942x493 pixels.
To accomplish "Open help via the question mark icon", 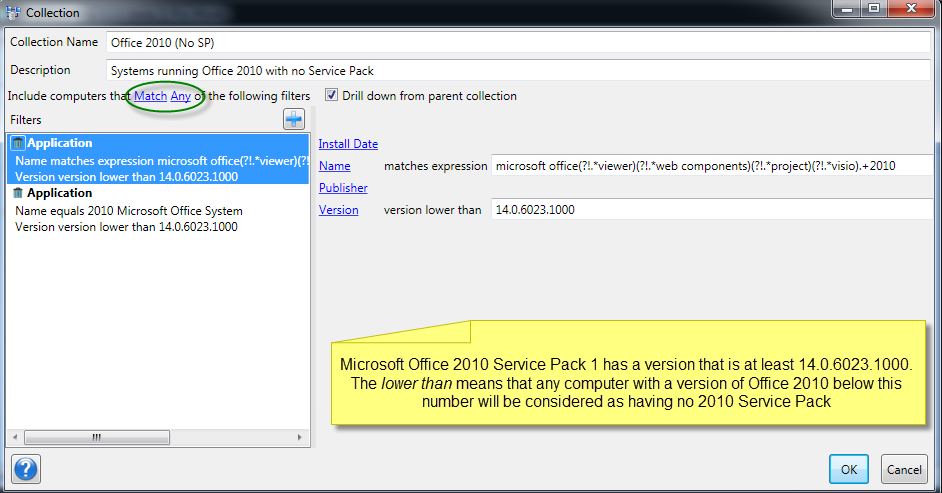I will point(26,469).
